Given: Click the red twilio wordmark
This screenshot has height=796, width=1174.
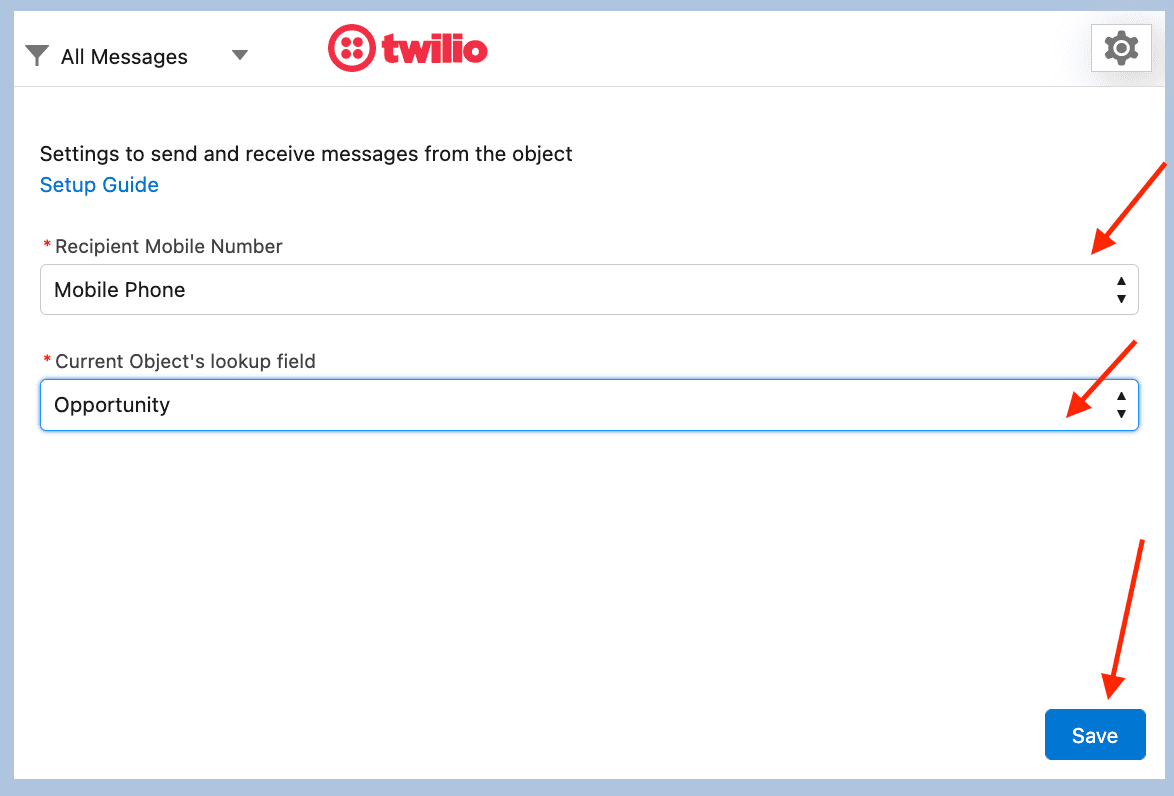Looking at the screenshot, I should pyautogui.click(x=434, y=48).
